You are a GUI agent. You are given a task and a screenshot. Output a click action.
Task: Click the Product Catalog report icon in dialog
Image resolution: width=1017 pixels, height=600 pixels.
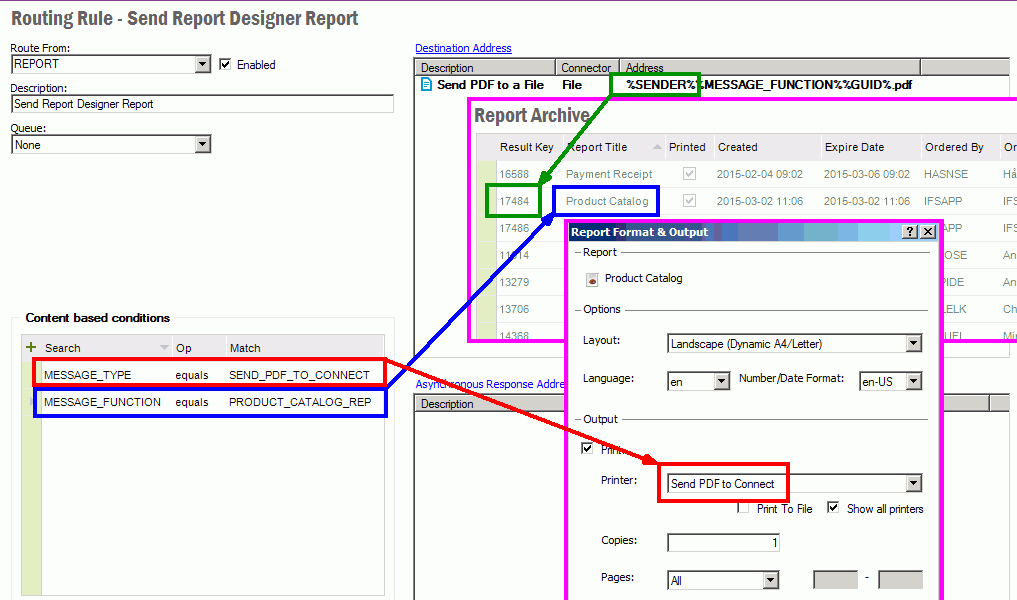click(x=592, y=279)
